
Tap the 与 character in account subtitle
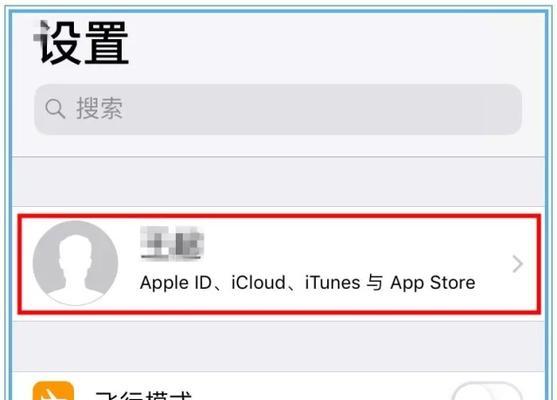pos(375,283)
